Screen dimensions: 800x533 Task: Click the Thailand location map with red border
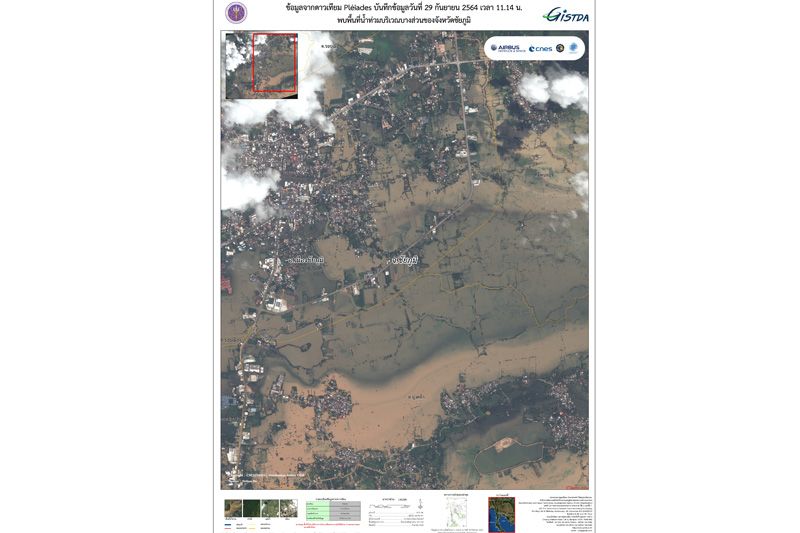[x=502, y=515]
